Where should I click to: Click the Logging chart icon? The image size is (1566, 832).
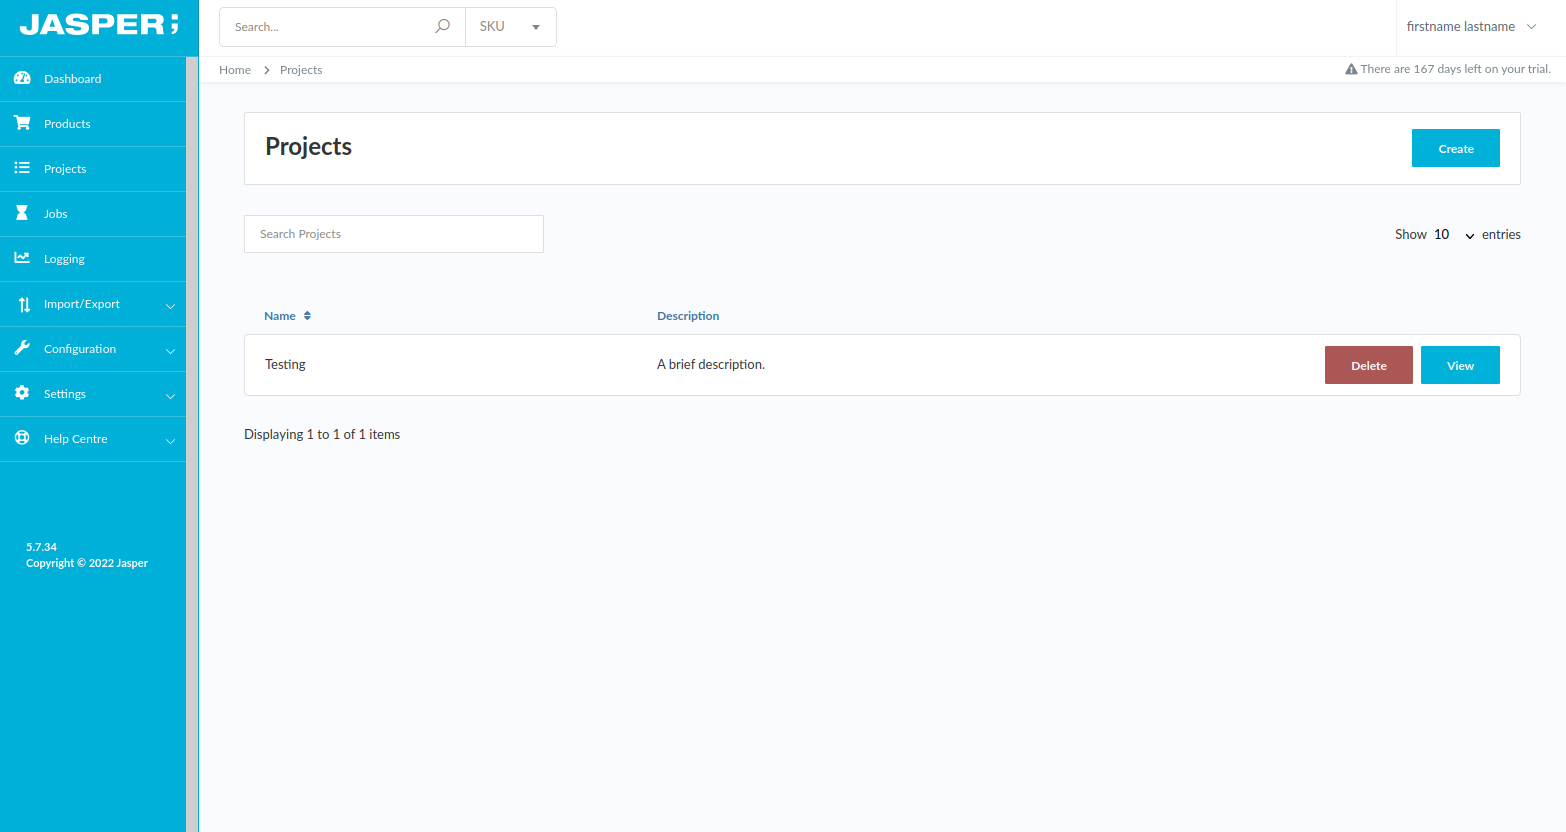point(22,258)
